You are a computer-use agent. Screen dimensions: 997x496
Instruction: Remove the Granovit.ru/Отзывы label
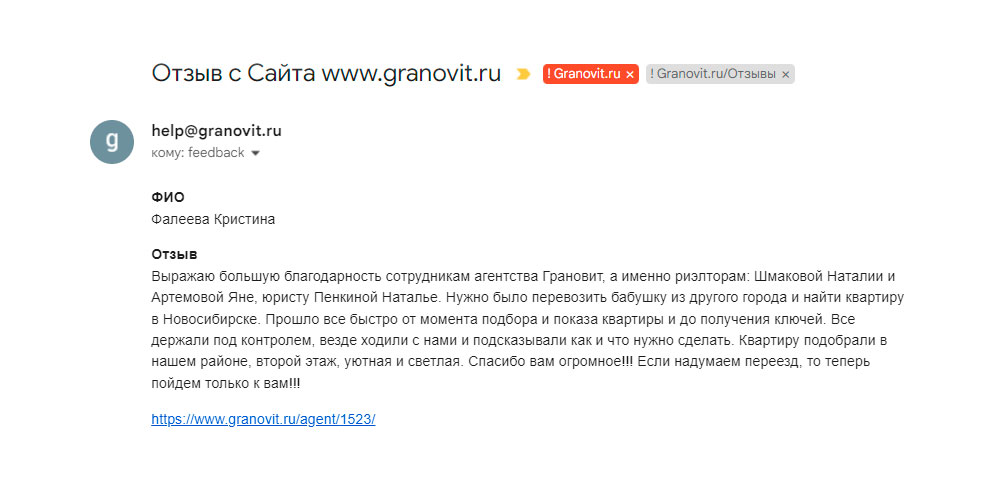pos(785,74)
